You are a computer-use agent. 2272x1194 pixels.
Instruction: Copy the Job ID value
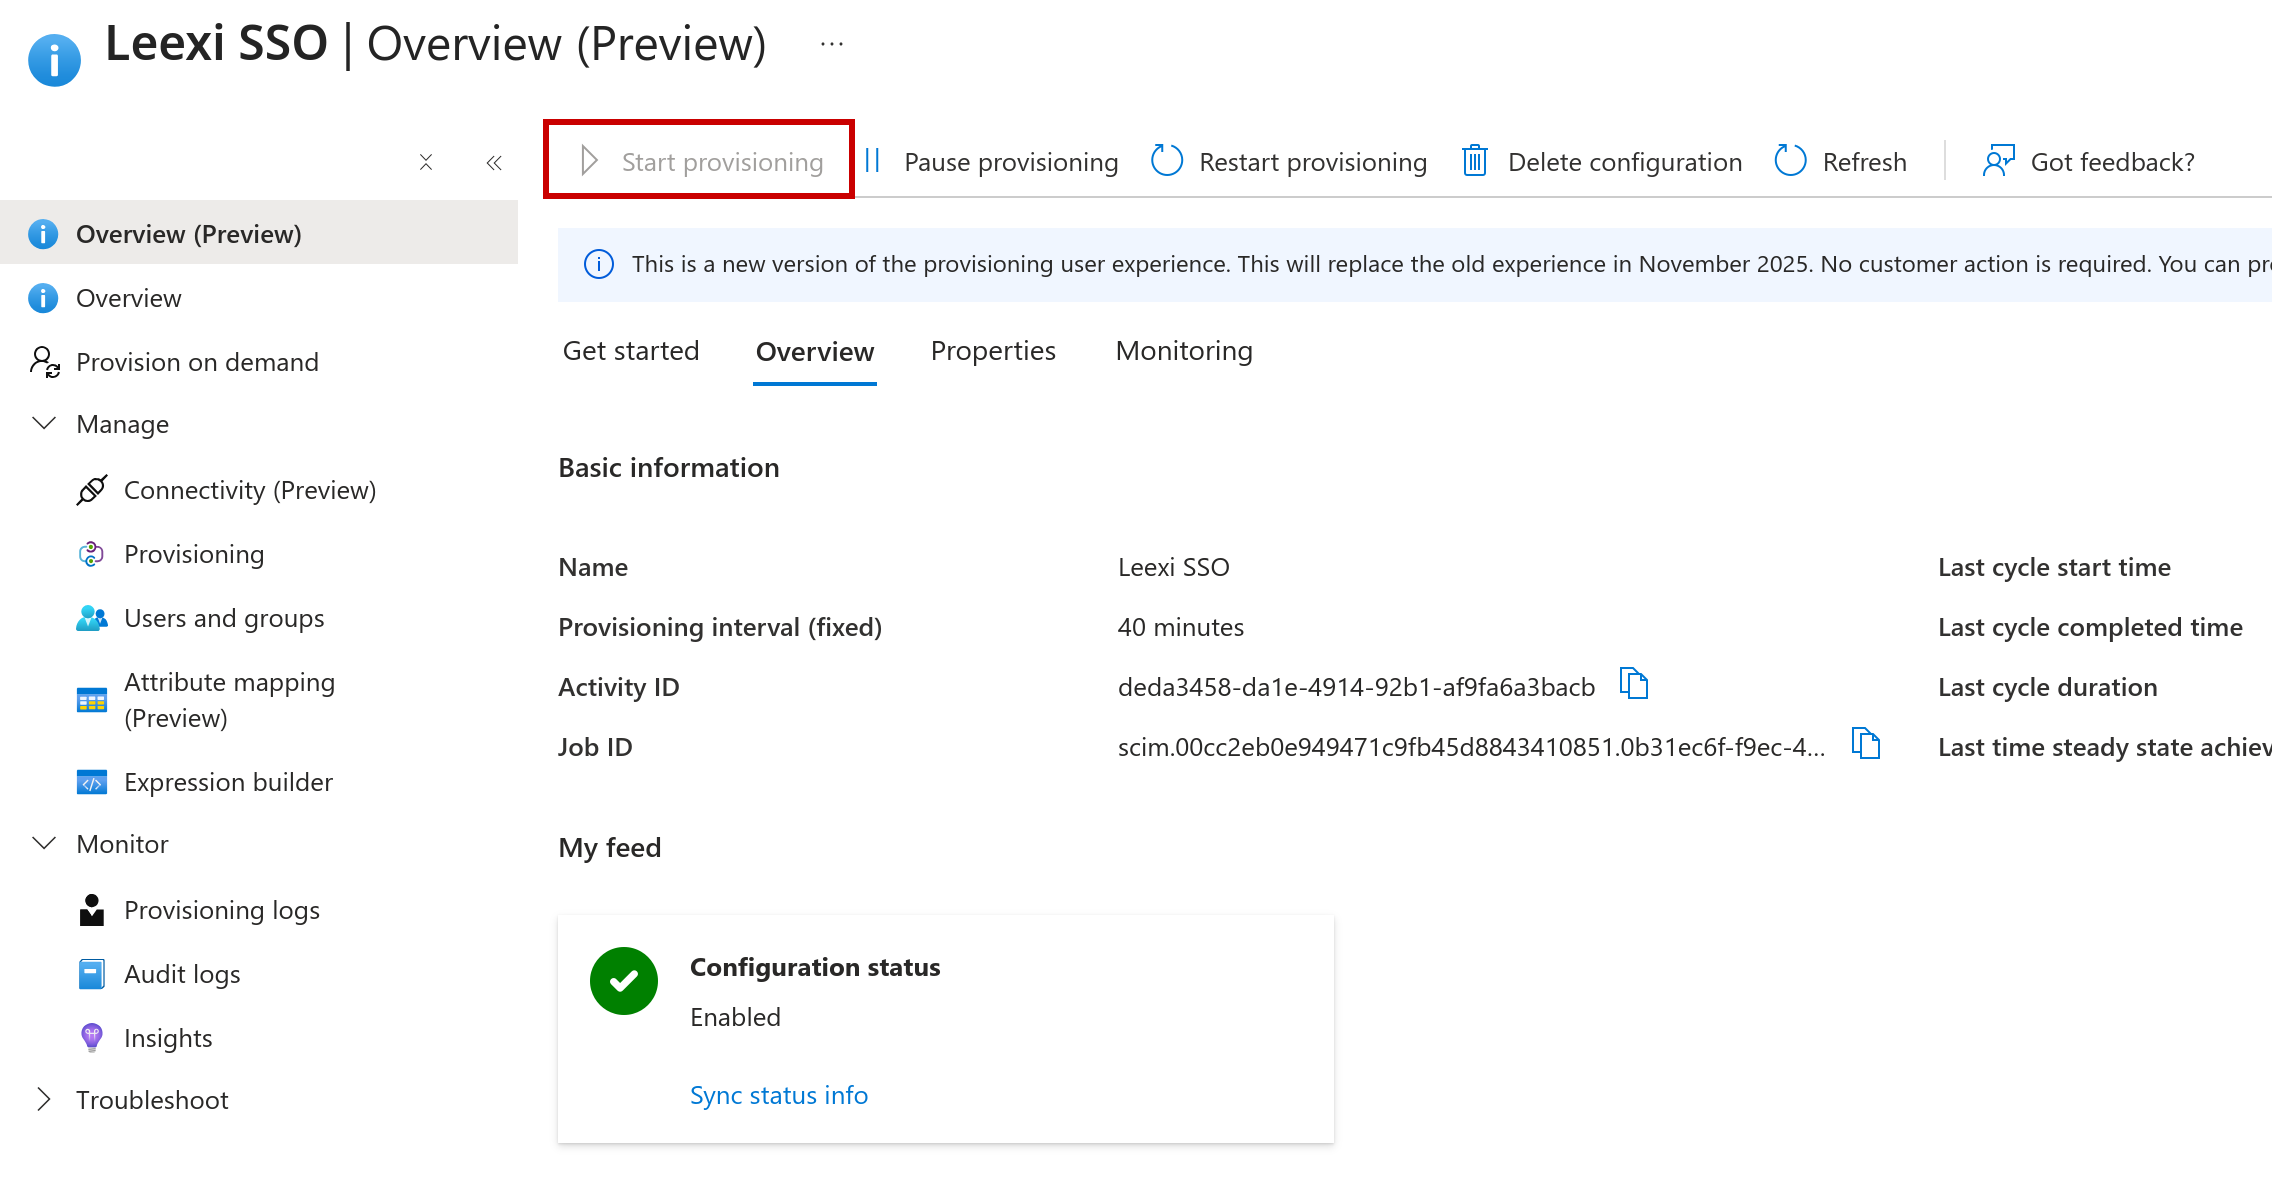click(x=1865, y=745)
